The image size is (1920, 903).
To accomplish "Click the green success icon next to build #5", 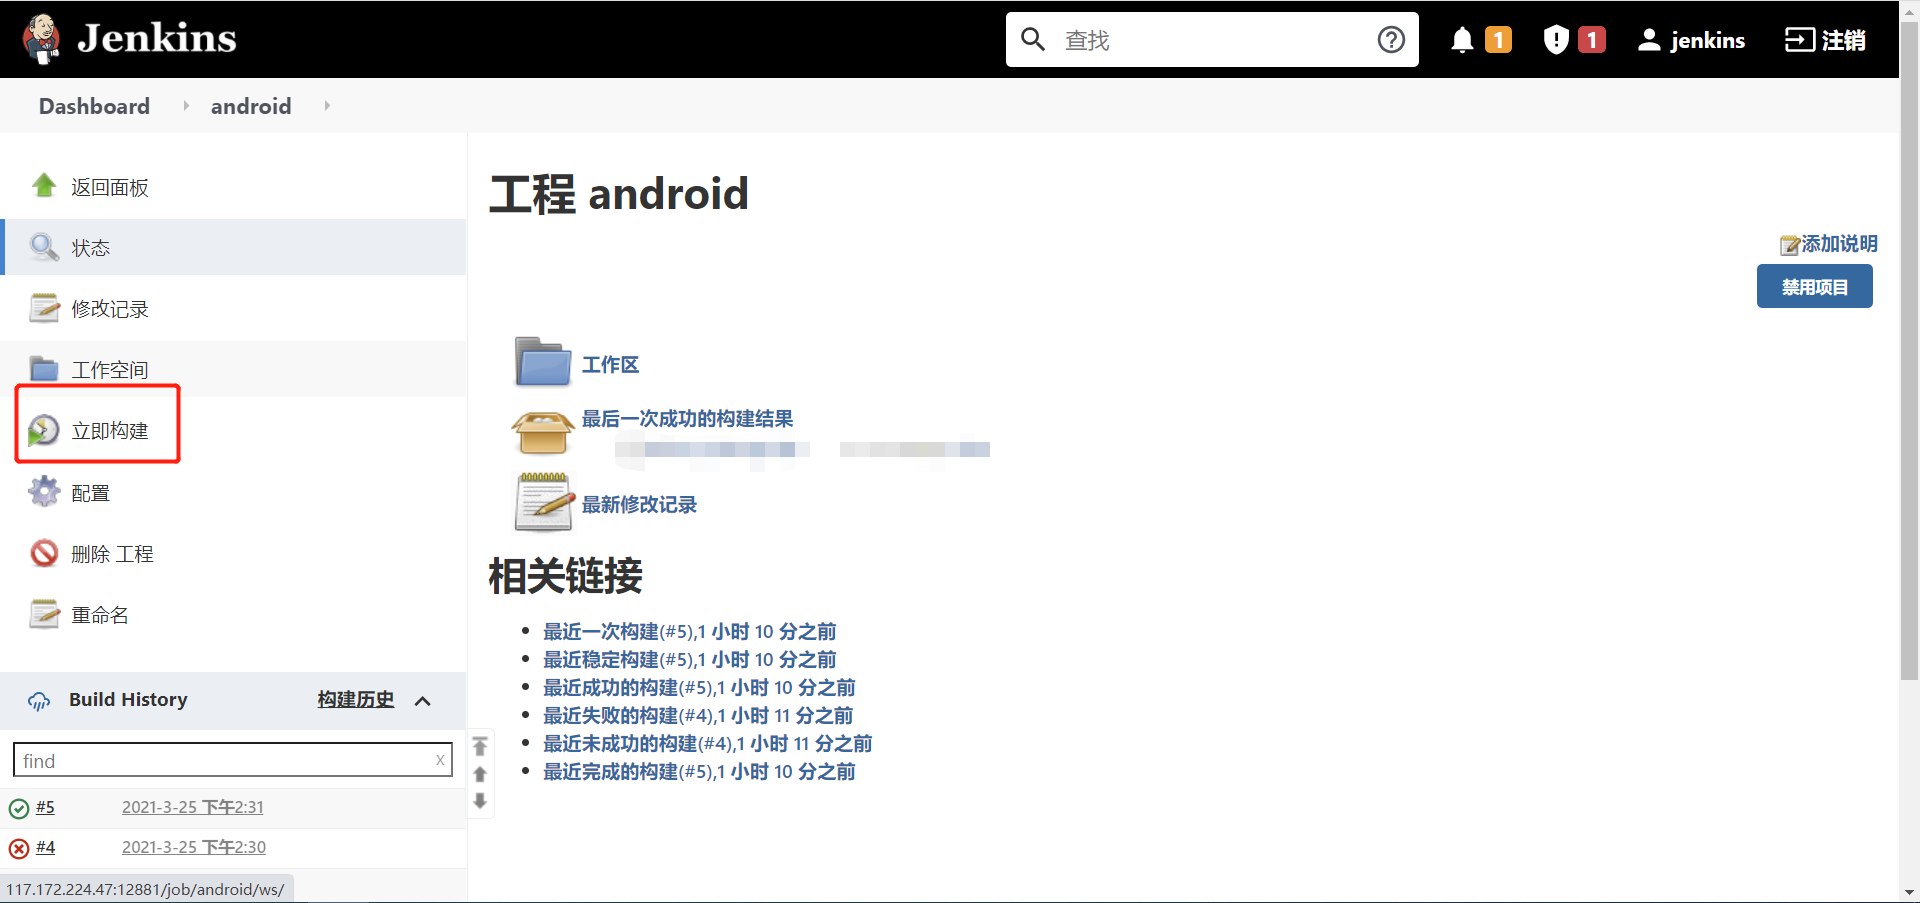I will [19, 807].
